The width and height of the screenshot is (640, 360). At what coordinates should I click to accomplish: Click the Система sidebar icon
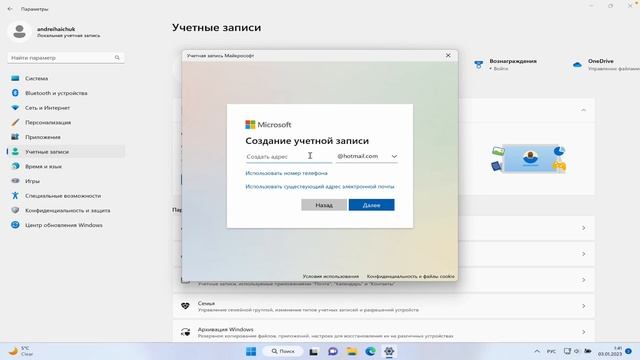(15, 78)
